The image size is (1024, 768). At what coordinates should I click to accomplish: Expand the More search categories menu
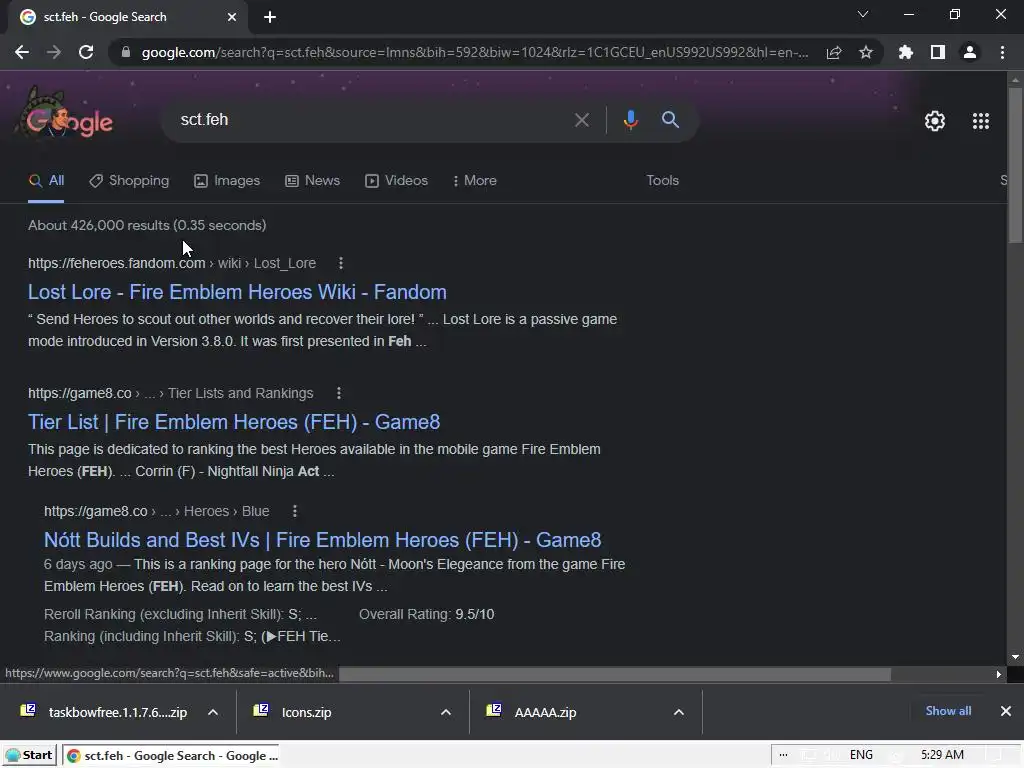coord(475,181)
